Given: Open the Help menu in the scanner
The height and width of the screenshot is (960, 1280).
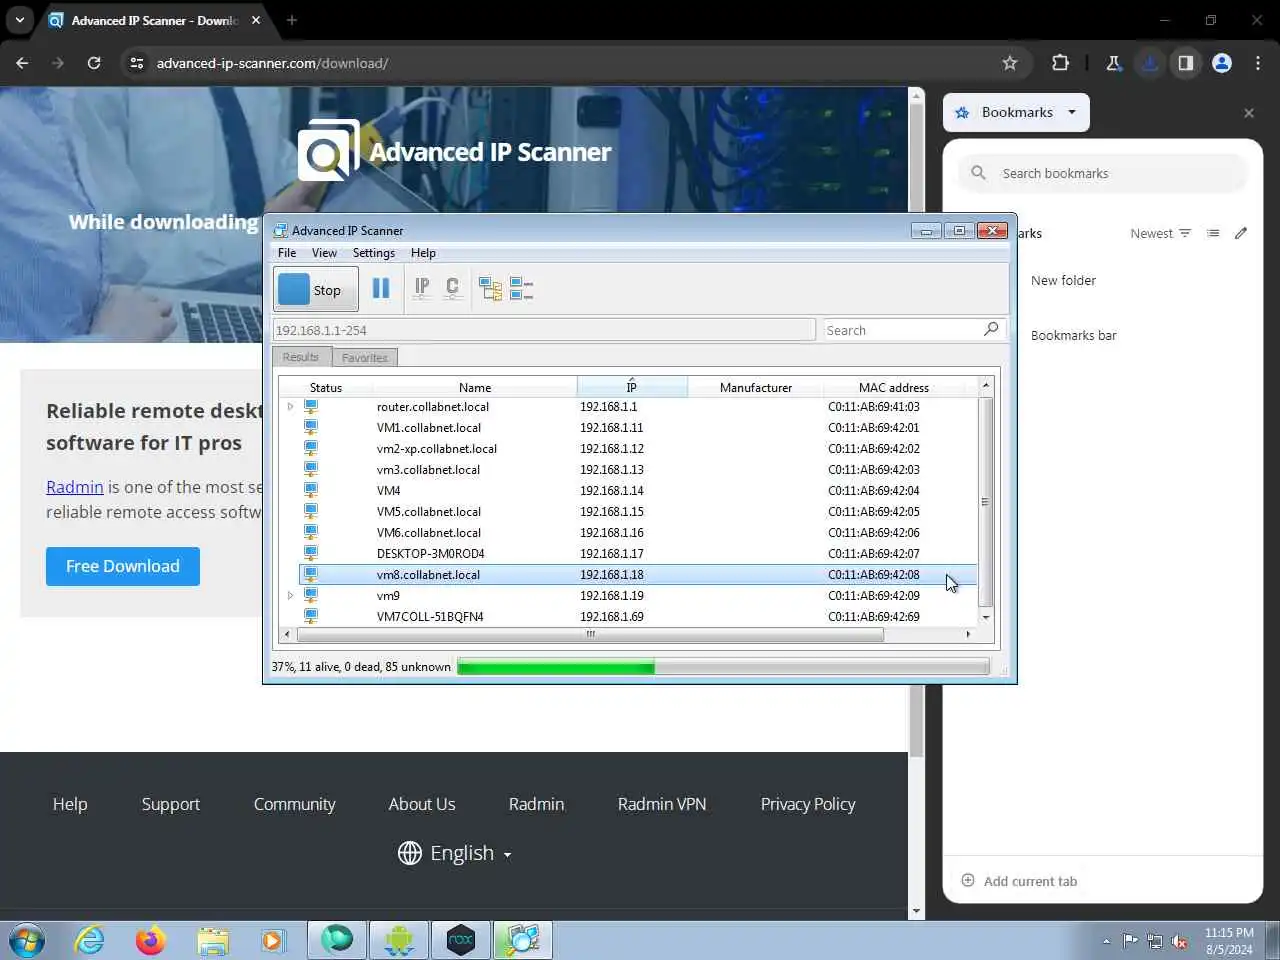Looking at the screenshot, I should coord(423,253).
